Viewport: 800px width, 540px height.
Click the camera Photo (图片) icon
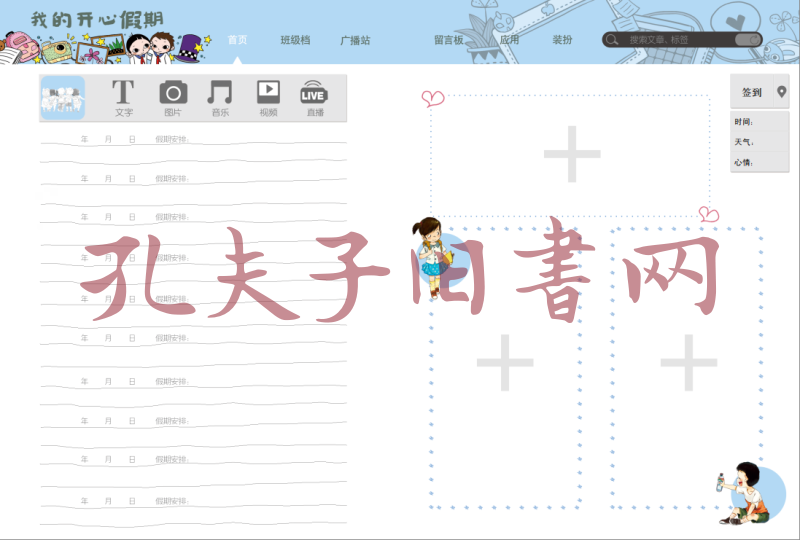pyautogui.click(x=173, y=97)
